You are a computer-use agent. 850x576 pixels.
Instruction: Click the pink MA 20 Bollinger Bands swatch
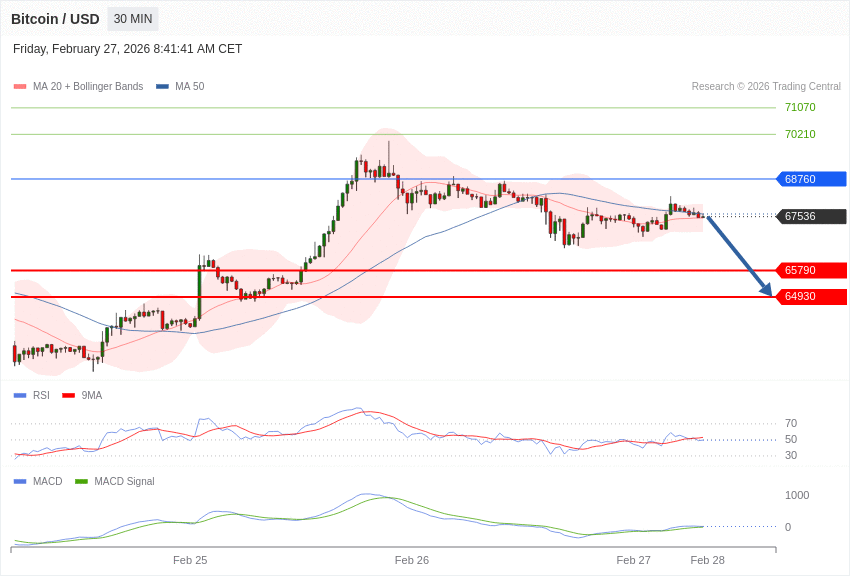click(20, 87)
